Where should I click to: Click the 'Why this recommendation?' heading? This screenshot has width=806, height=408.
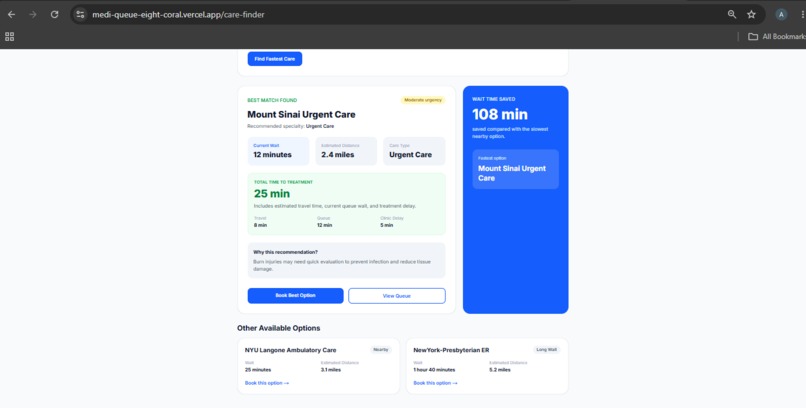click(x=285, y=252)
